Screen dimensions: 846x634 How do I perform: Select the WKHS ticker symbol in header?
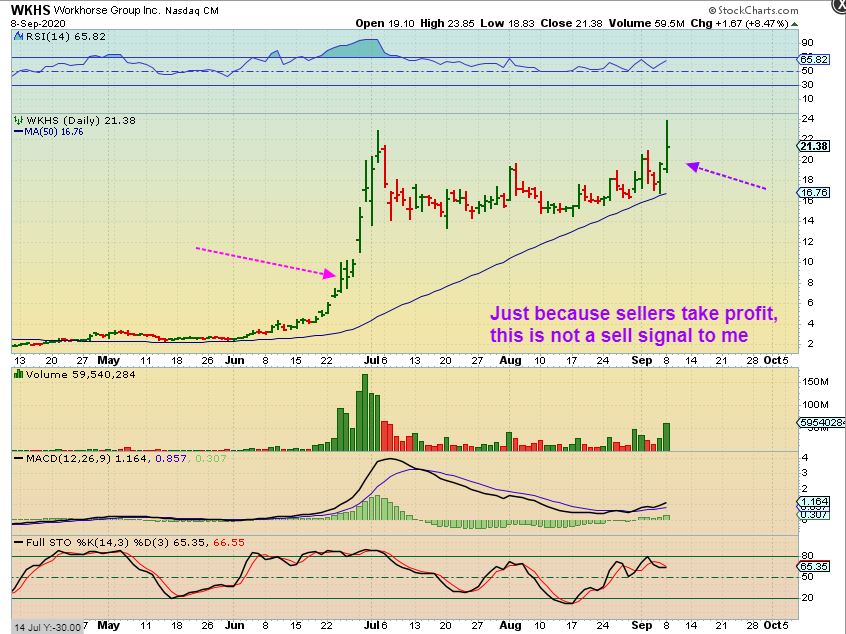click(30, 10)
